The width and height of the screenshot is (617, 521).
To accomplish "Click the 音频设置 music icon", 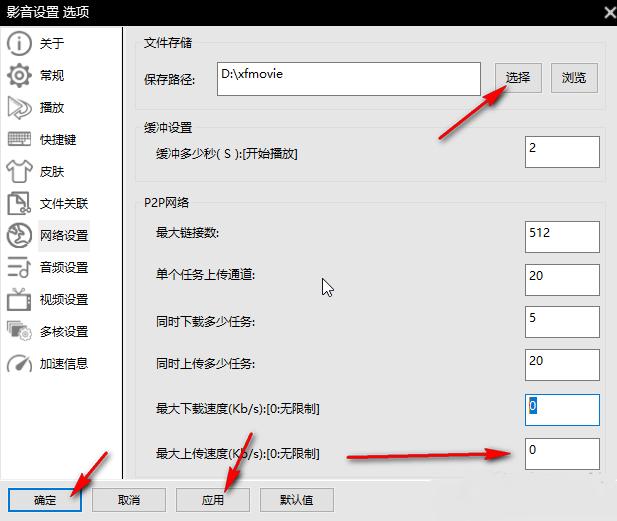I will point(19,268).
